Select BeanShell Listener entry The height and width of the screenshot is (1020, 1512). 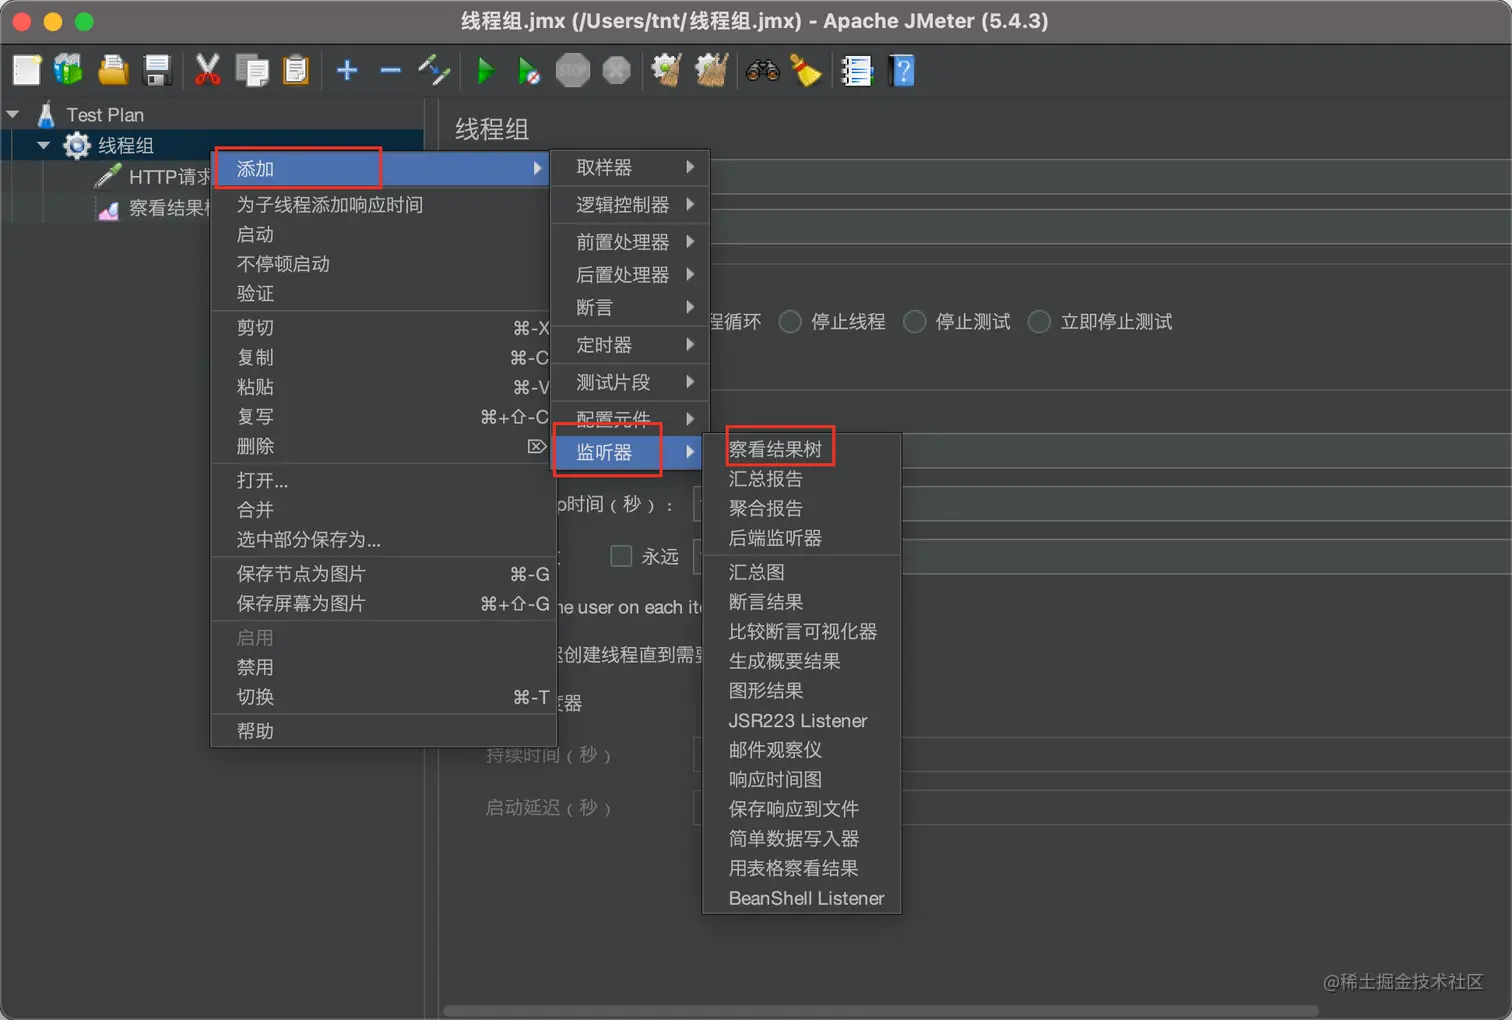(802, 898)
